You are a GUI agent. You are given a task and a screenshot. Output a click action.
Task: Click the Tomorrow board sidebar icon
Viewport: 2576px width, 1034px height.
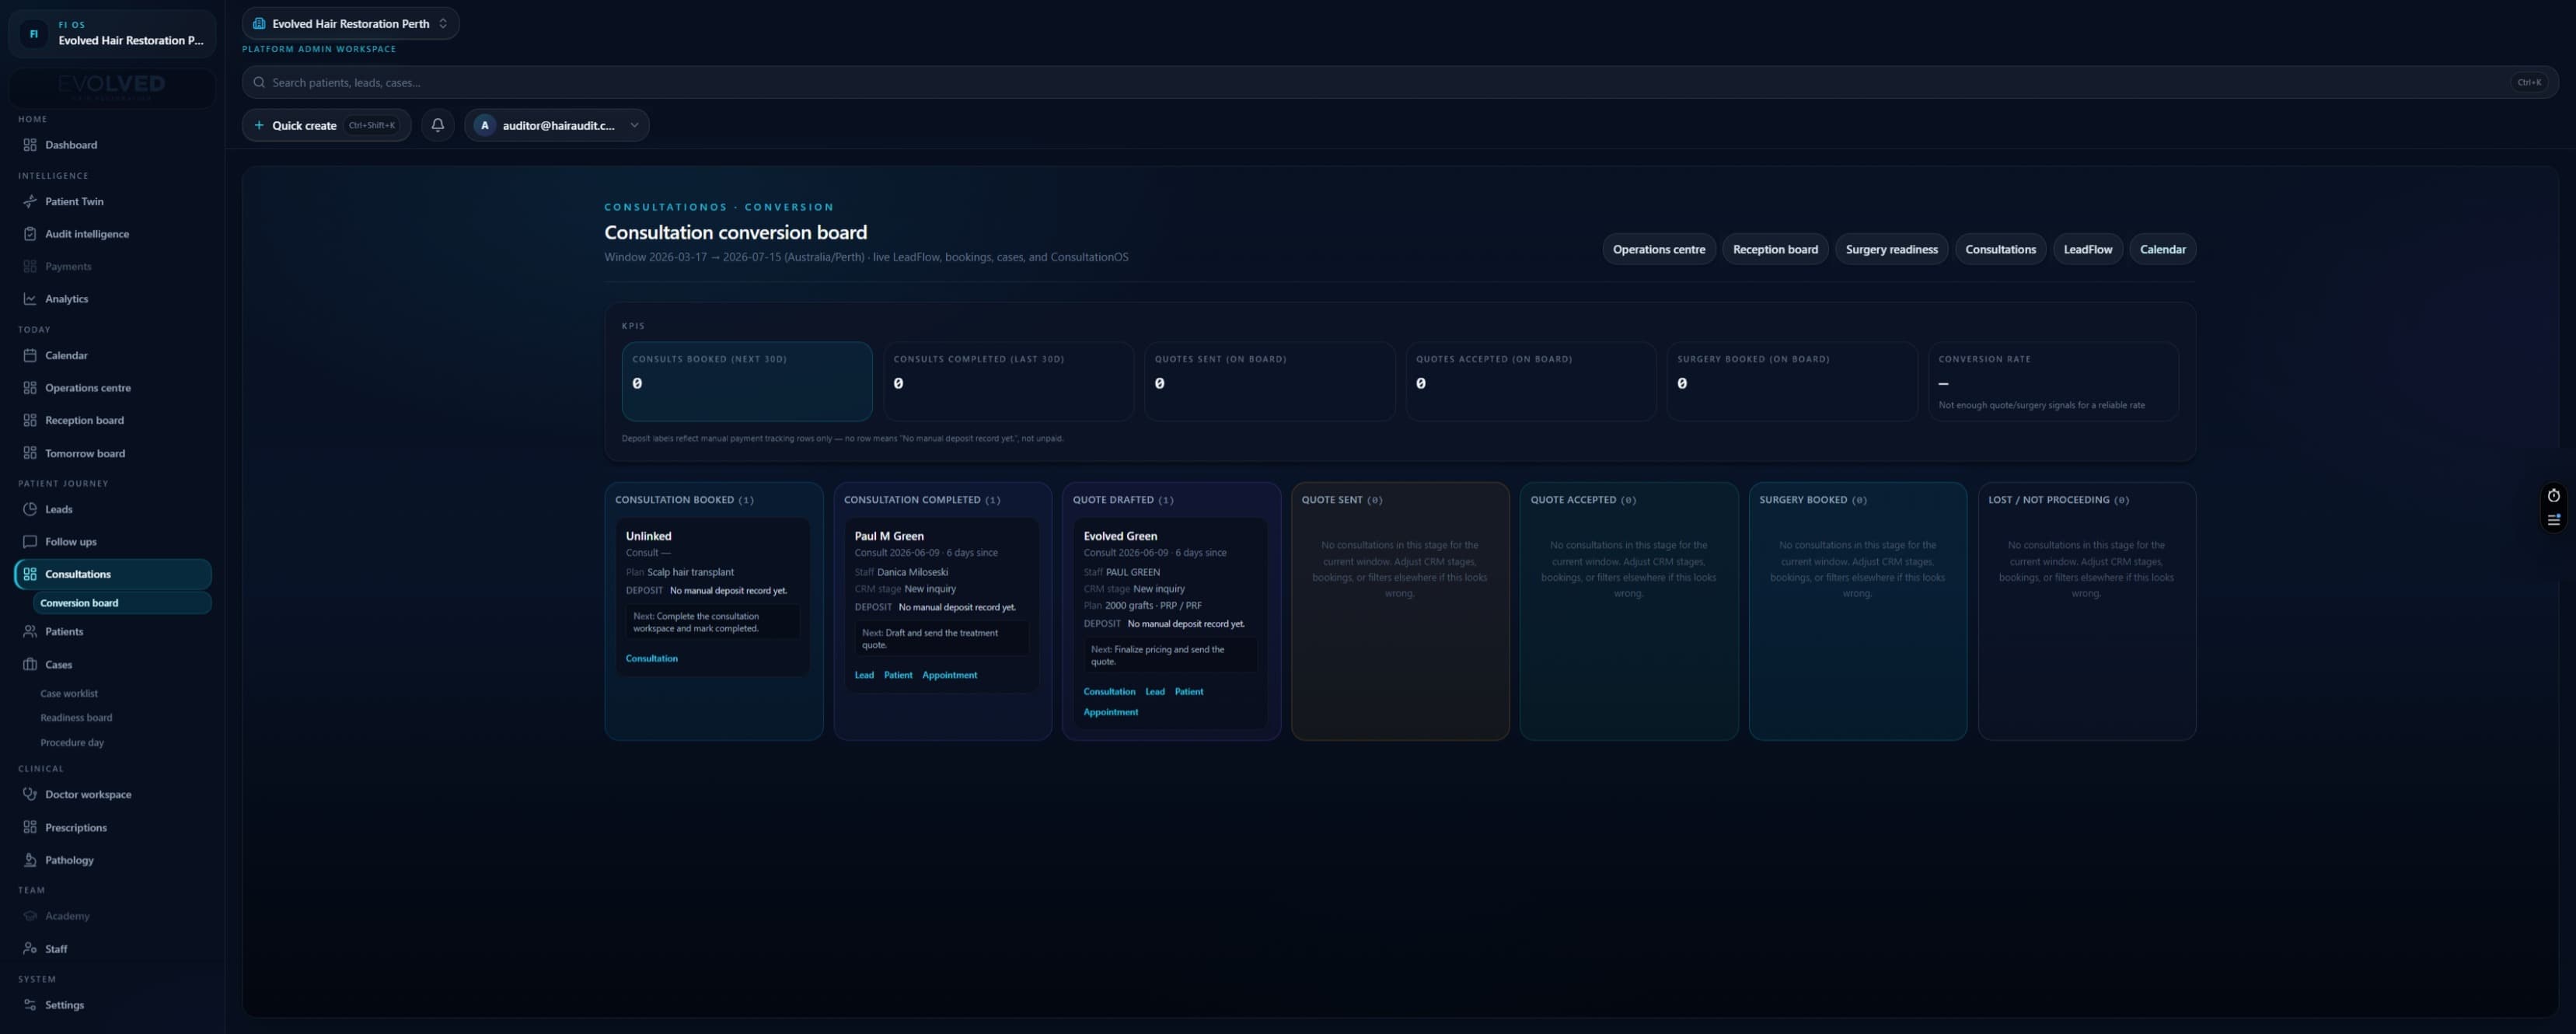pyautogui.click(x=30, y=453)
